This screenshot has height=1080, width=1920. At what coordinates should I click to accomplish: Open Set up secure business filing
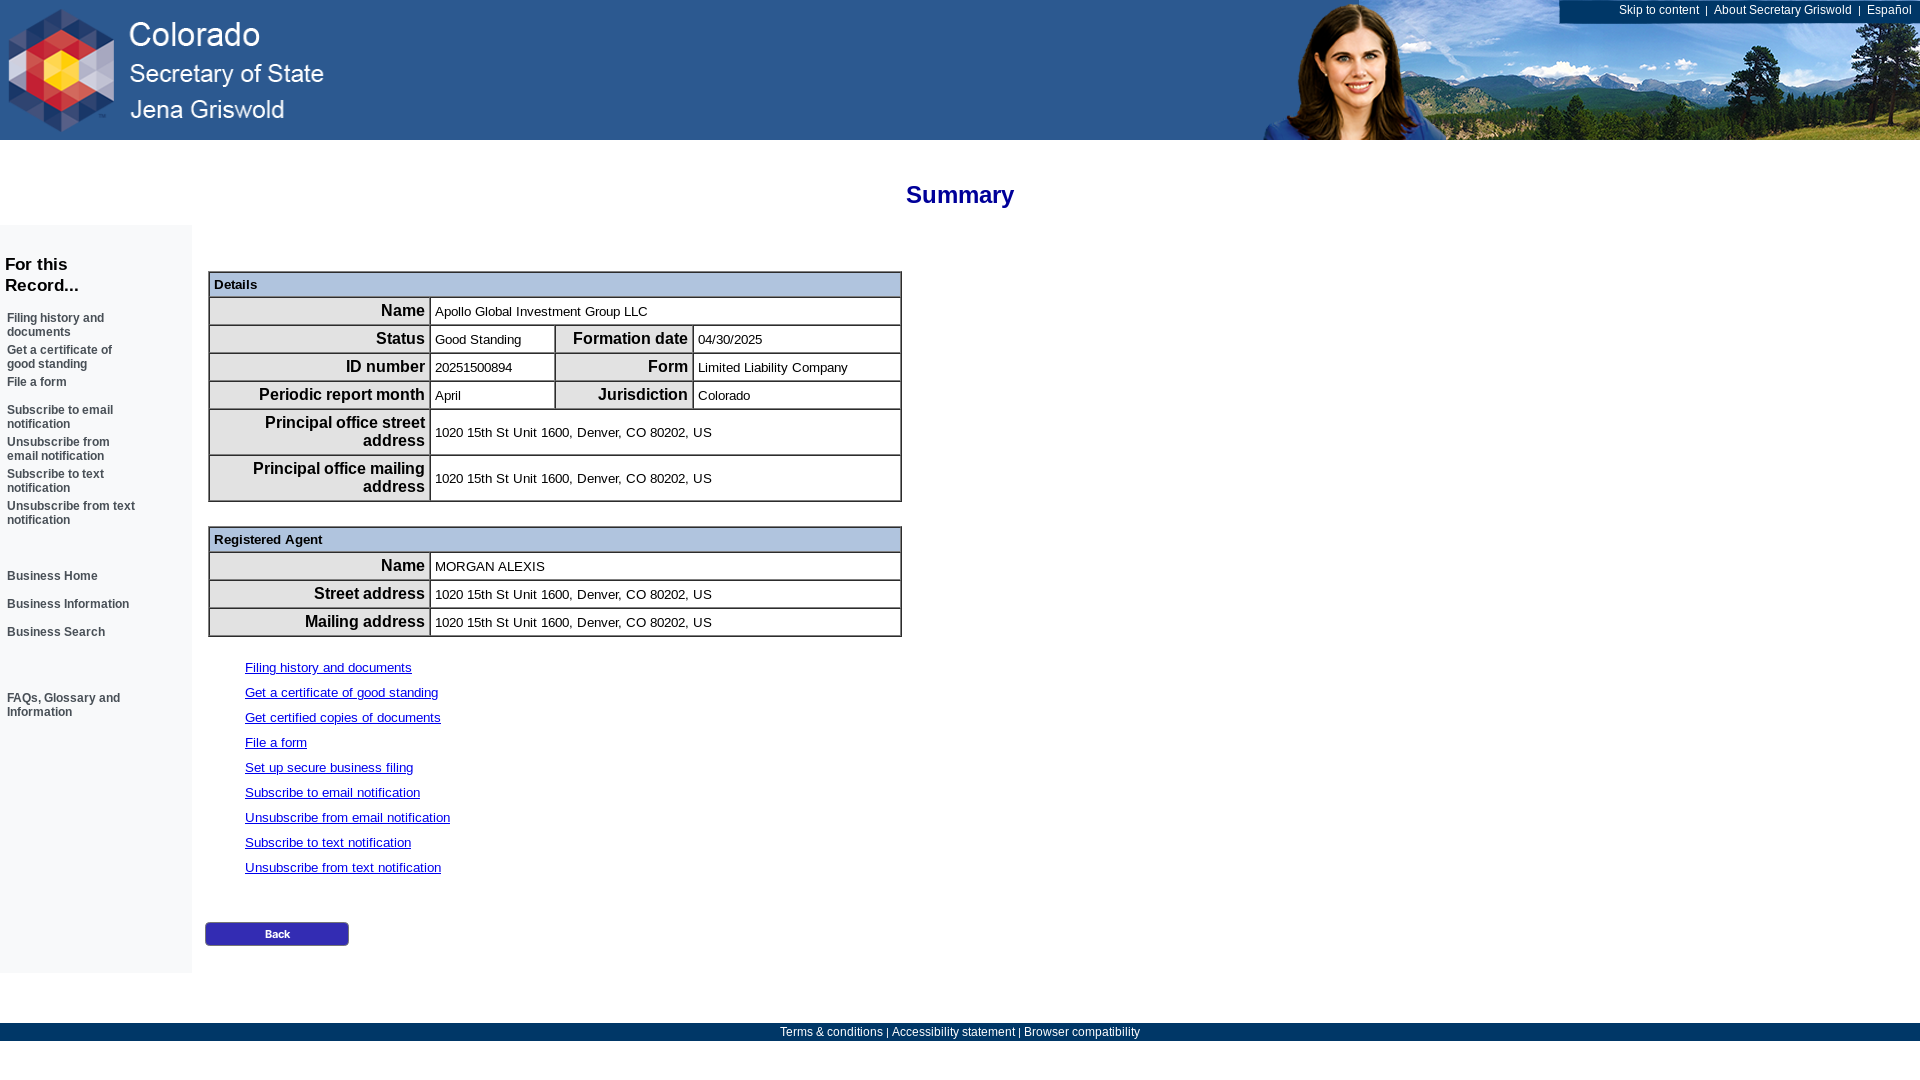pyautogui.click(x=329, y=768)
